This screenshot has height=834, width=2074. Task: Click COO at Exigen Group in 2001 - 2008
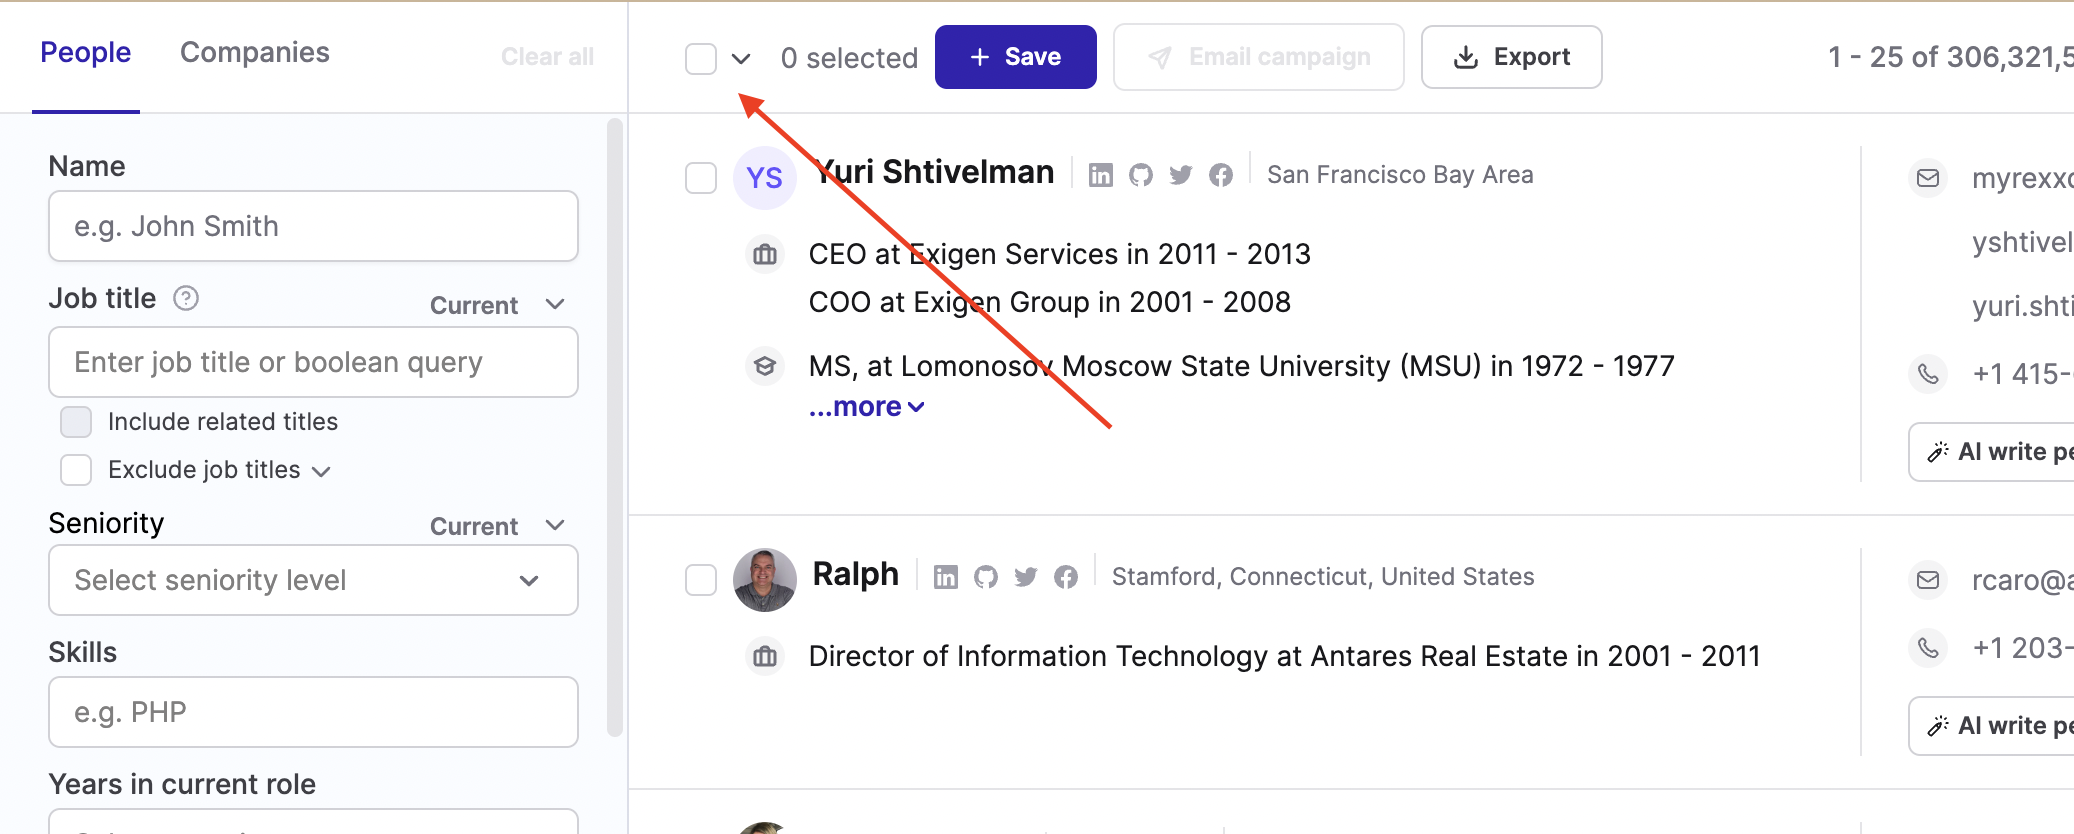pyautogui.click(x=1049, y=302)
